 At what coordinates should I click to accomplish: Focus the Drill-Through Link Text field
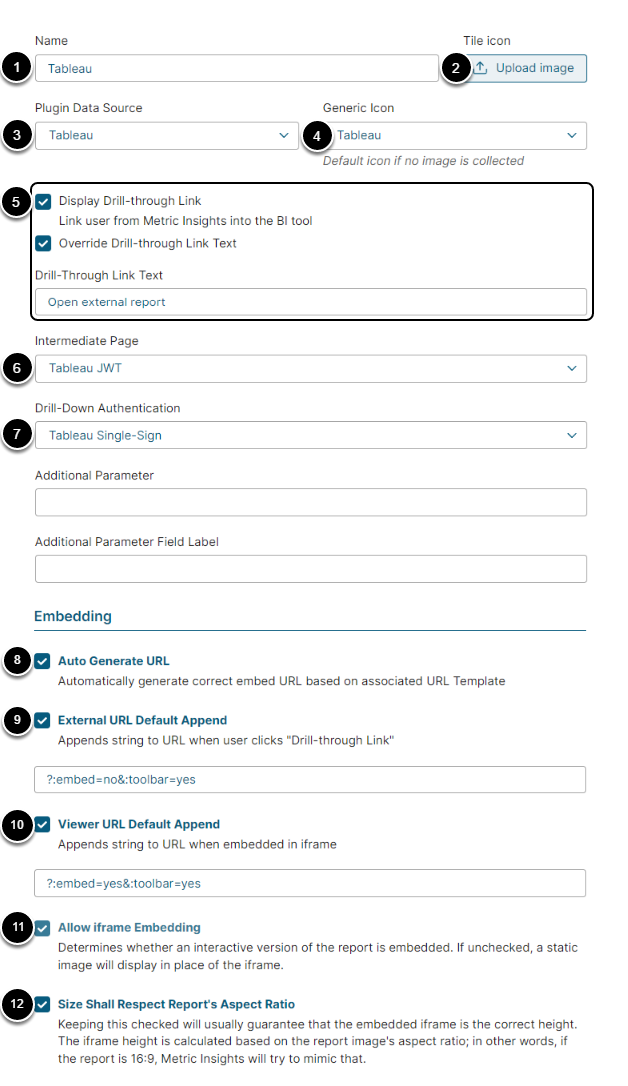tap(310, 302)
